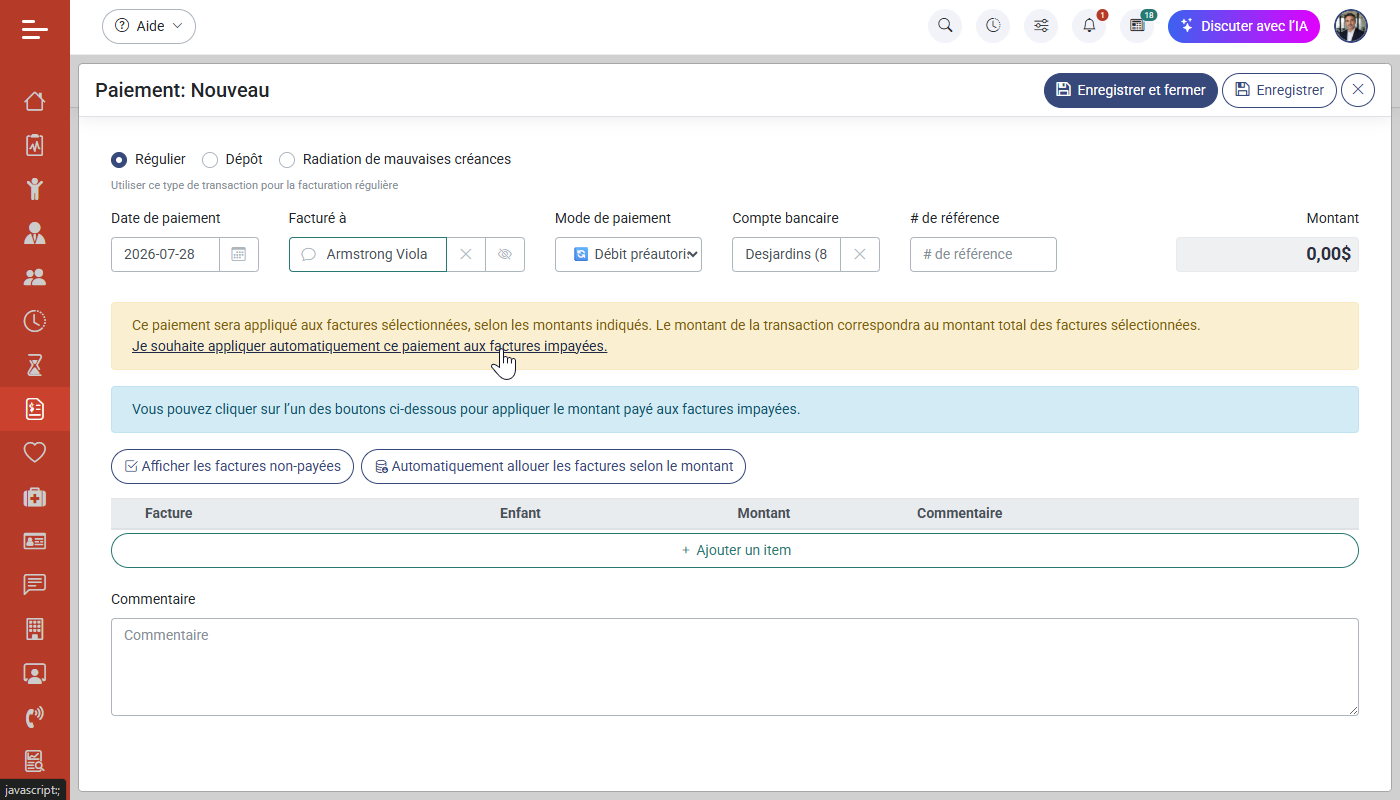Open the Mode de paiement dropdown
This screenshot has width=1400, height=800.
point(628,254)
